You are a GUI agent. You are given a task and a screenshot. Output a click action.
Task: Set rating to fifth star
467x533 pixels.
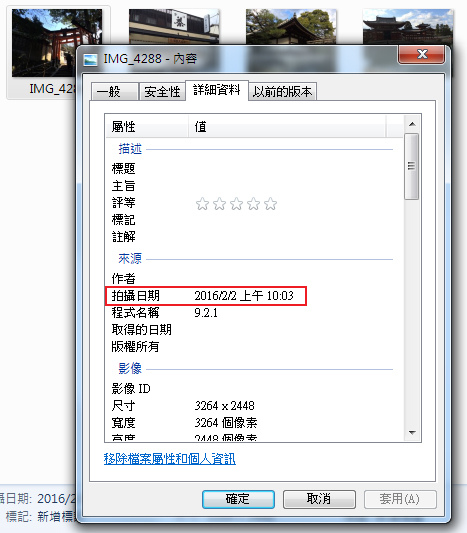coord(271,204)
